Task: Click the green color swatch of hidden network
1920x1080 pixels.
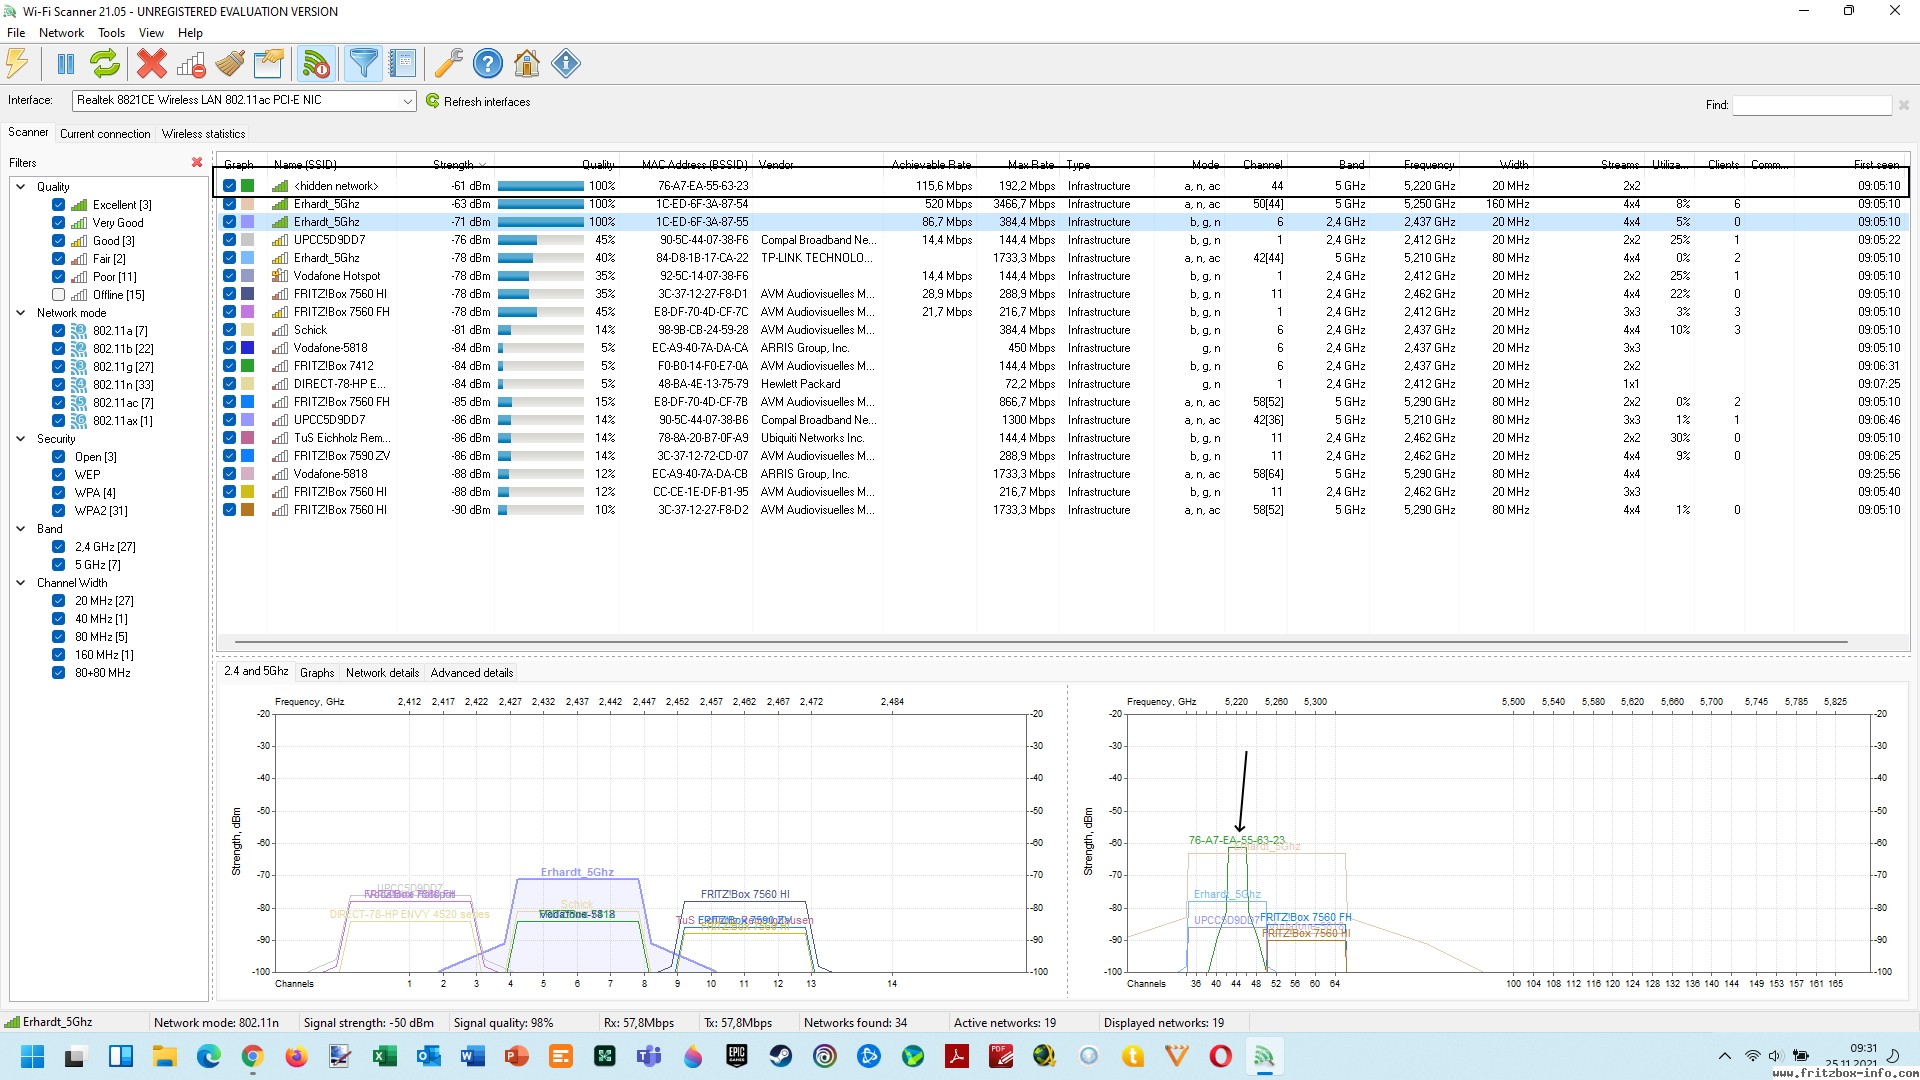Action: 247,186
